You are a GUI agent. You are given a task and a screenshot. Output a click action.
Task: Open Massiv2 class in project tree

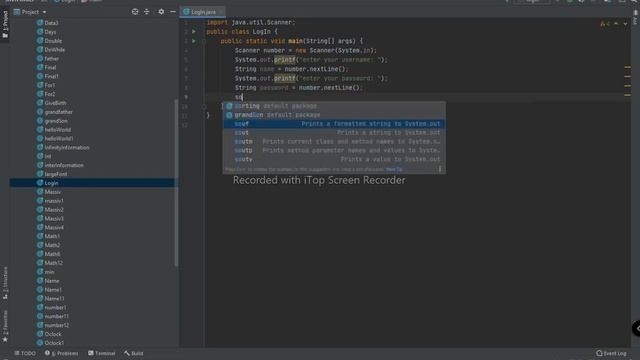[54, 209]
